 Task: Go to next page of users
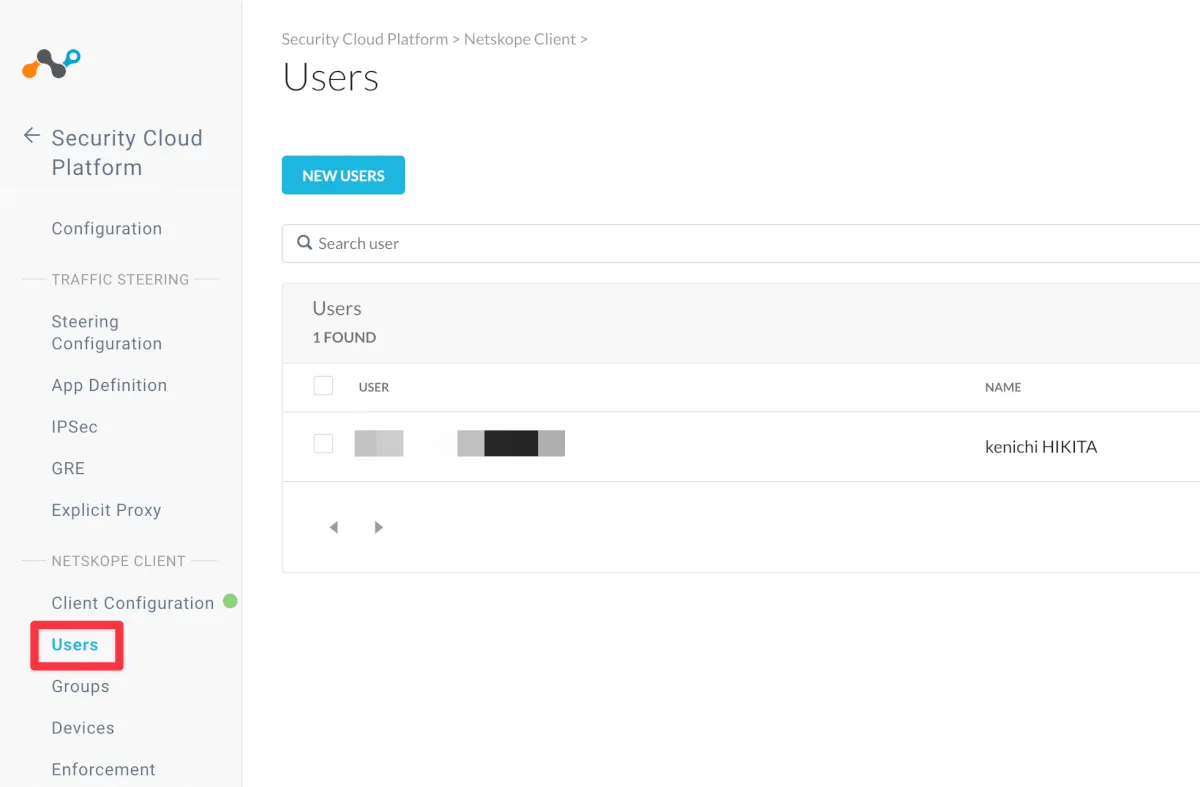point(378,527)
